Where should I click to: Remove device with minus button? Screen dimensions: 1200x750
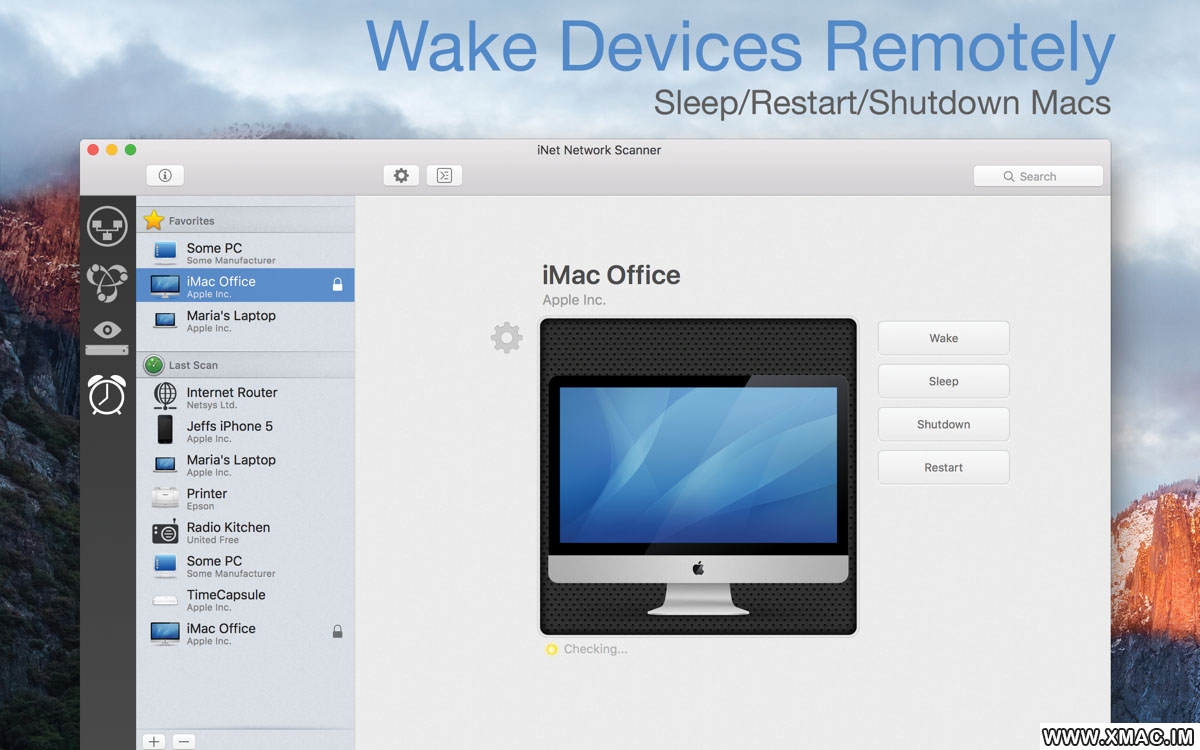tap(184, 741)
